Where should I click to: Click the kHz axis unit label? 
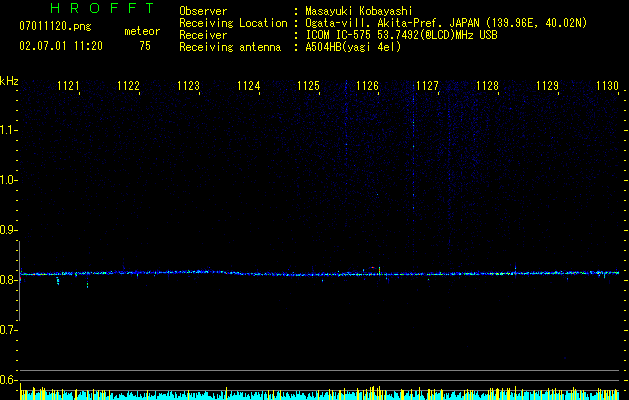(9, 81)
